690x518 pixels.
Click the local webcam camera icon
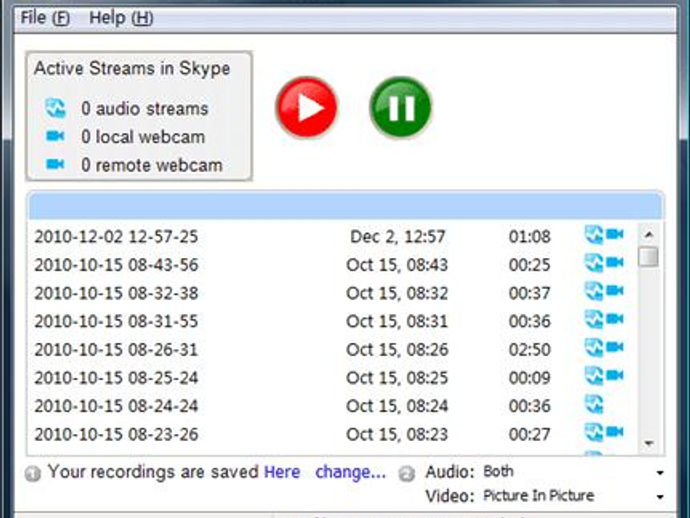[x=55, y=136]
